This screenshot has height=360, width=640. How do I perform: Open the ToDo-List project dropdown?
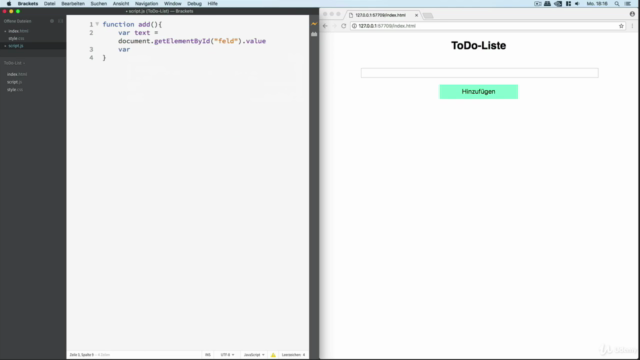14,63
